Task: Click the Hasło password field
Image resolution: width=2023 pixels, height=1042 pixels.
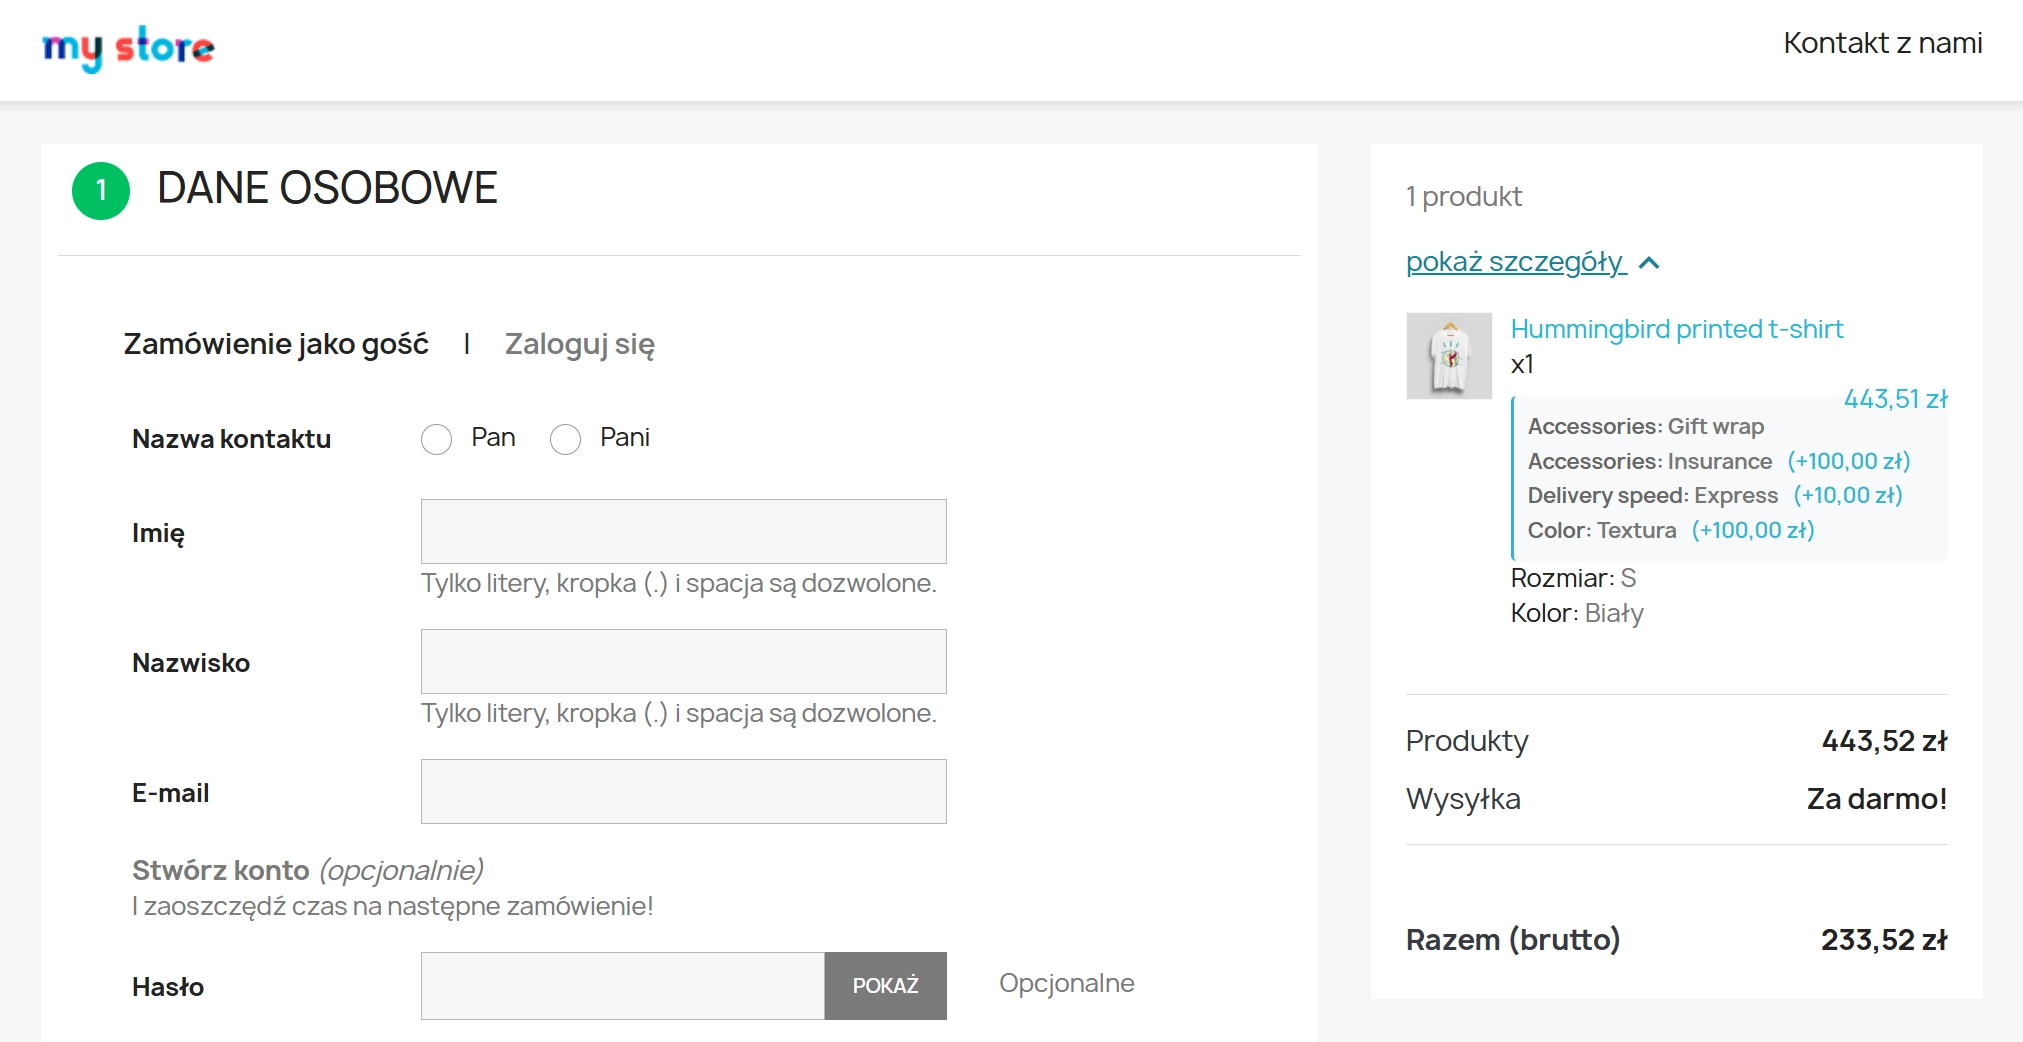Action: pos(622,985)
